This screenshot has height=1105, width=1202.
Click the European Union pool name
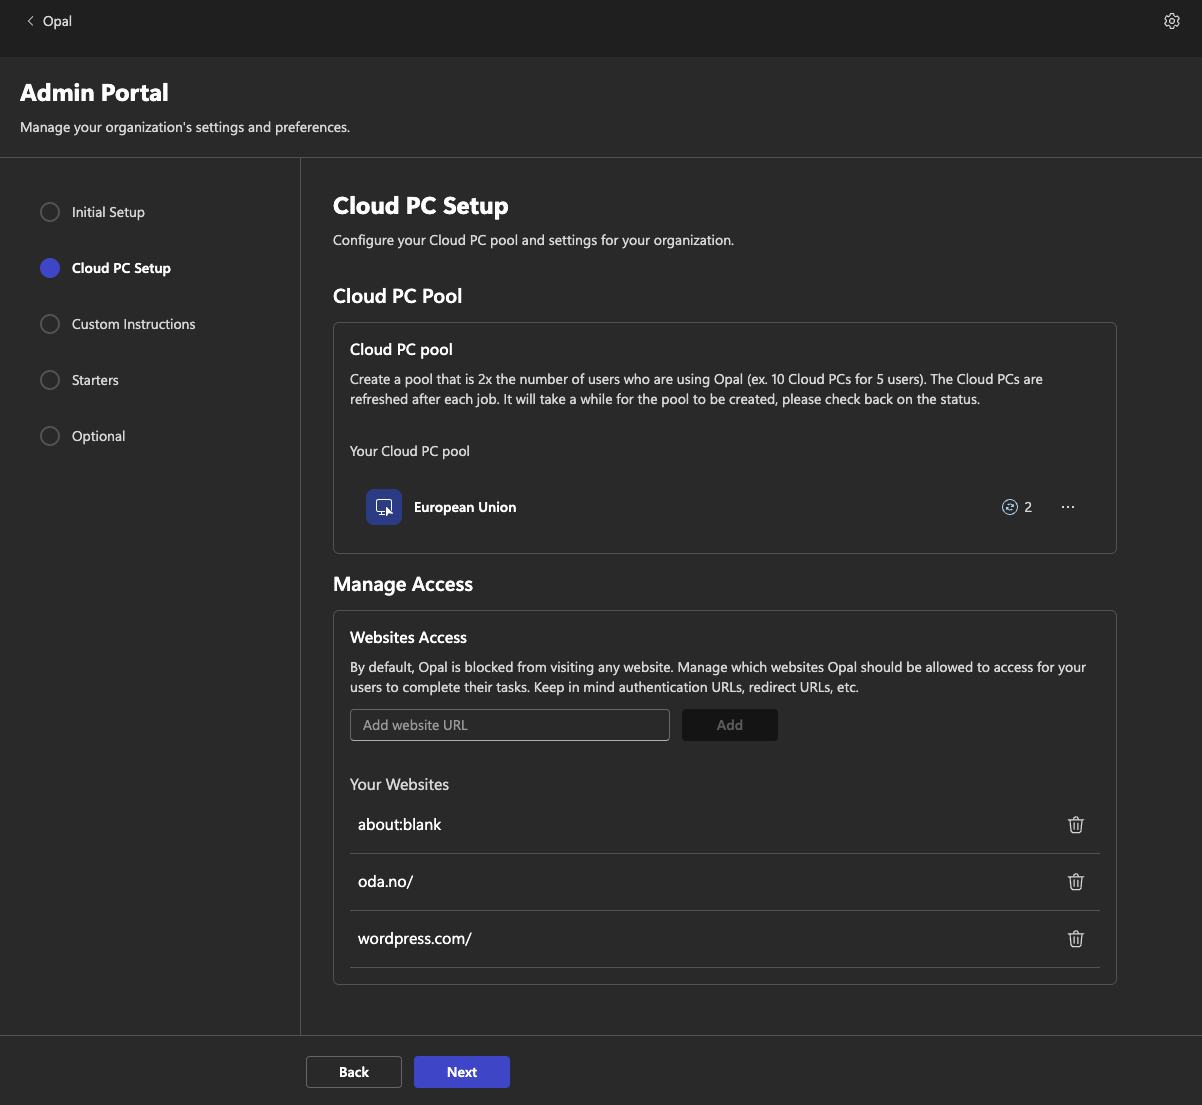[x=465, y=507]
